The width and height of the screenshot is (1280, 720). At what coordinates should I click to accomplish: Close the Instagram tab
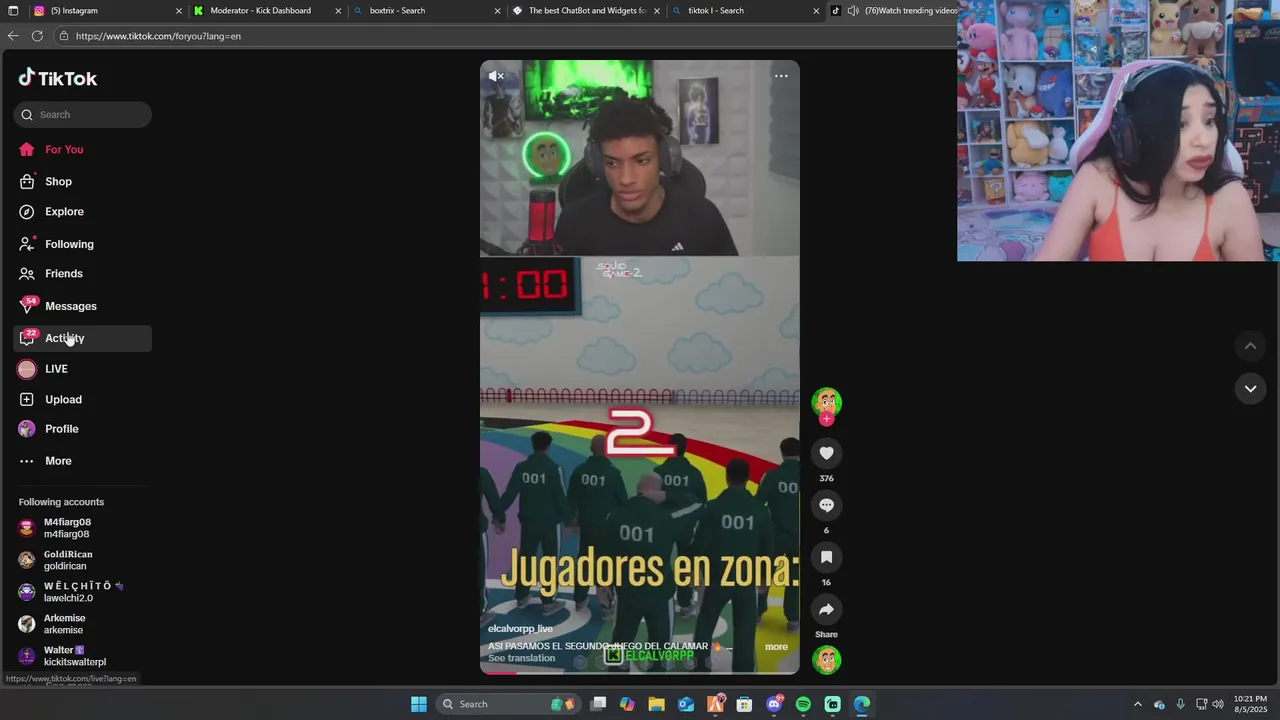coord(179,11)
